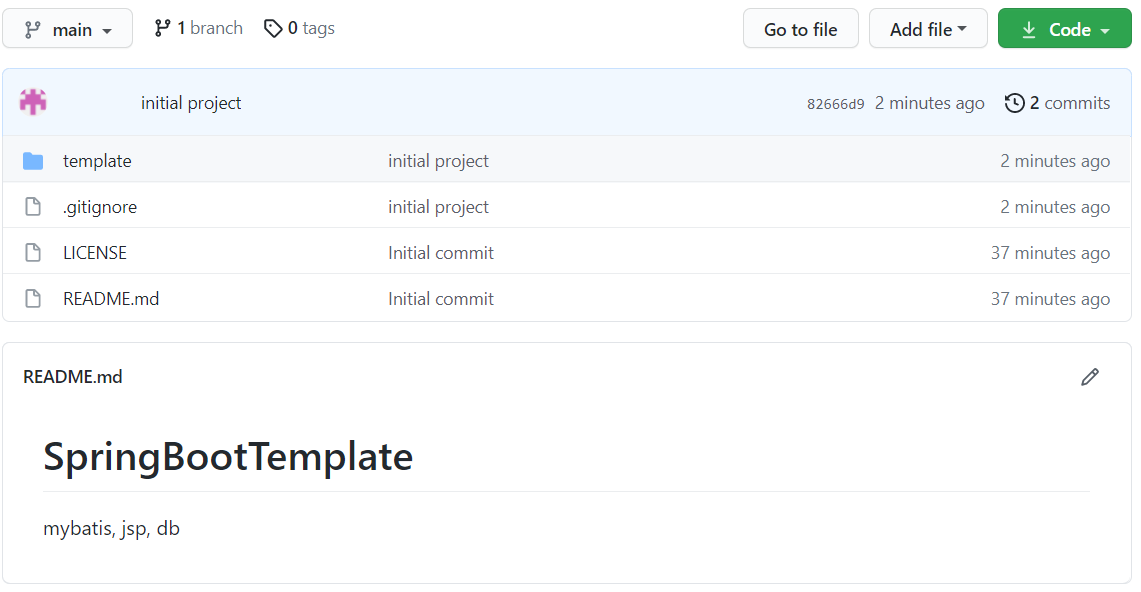Open the README.md file in list
Image resolution: width=1141 pixels, height=592 pixels.
(111, 299)
